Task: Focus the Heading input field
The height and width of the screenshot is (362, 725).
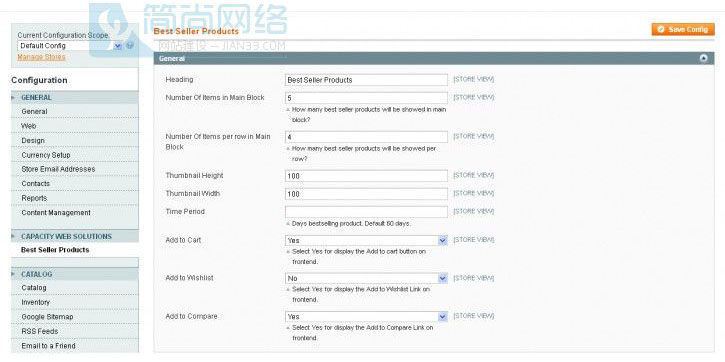Action: [366, 80]
